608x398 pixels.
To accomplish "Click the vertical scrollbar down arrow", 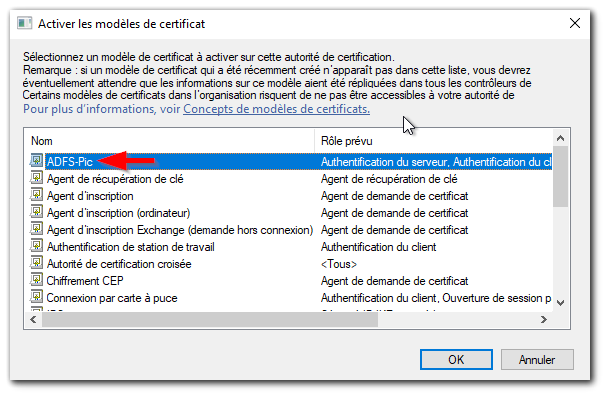I will point(560,303).
